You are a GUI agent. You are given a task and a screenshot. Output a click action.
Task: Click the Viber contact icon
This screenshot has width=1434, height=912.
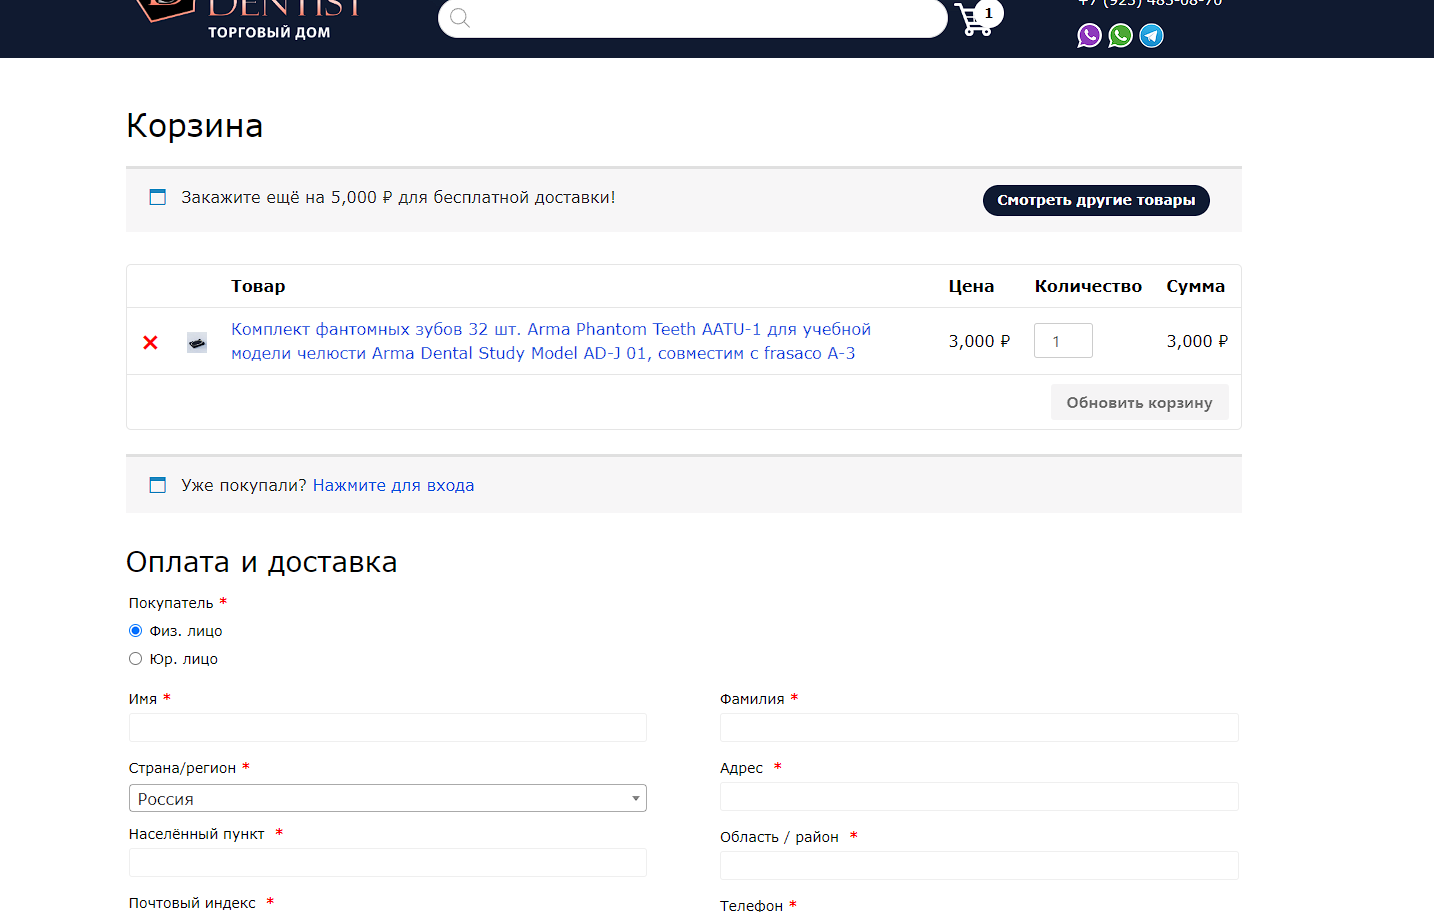[1089, 36]
